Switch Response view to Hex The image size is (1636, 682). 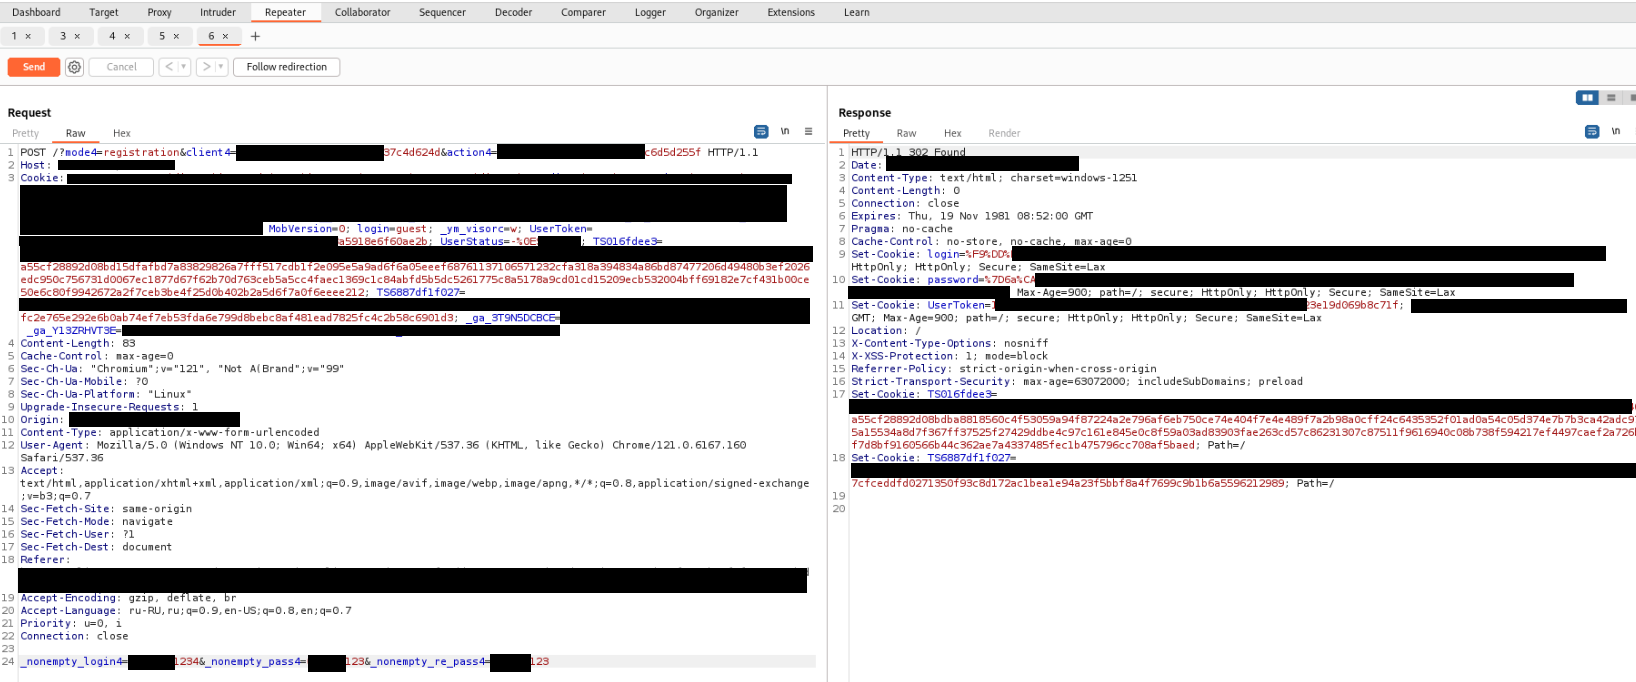(952, 133)
